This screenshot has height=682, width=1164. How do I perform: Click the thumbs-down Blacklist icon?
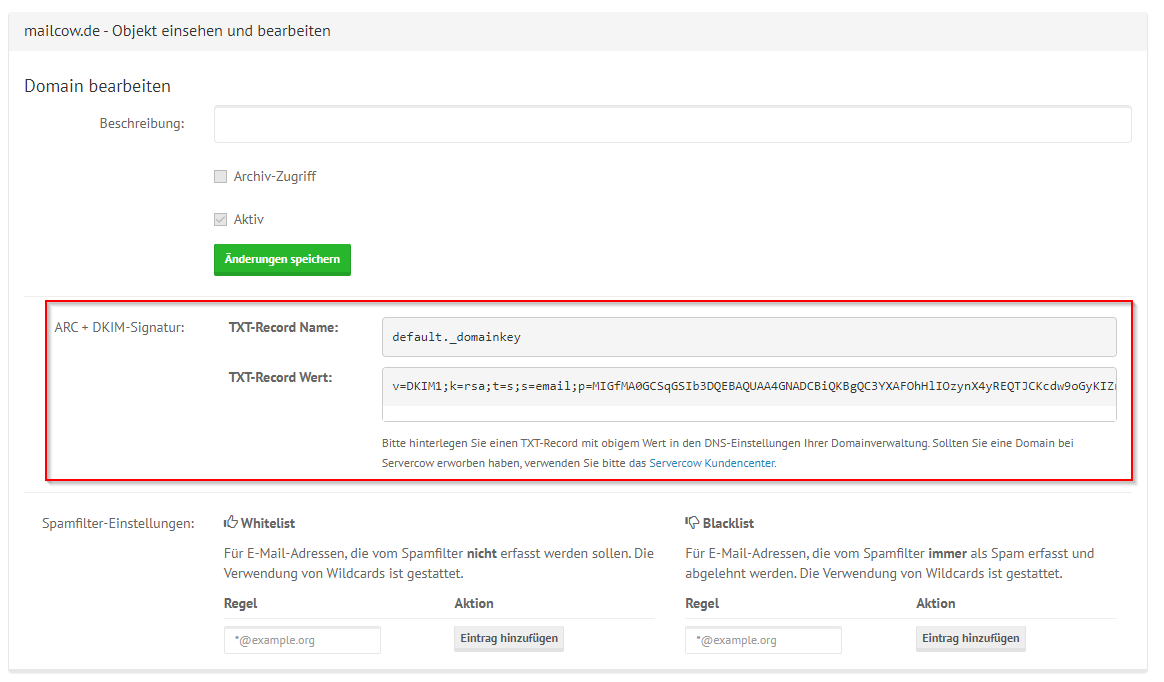(691, 521)
